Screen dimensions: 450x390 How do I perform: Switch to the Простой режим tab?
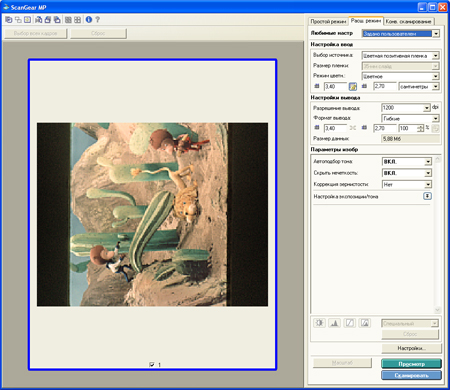coord(328,21)
